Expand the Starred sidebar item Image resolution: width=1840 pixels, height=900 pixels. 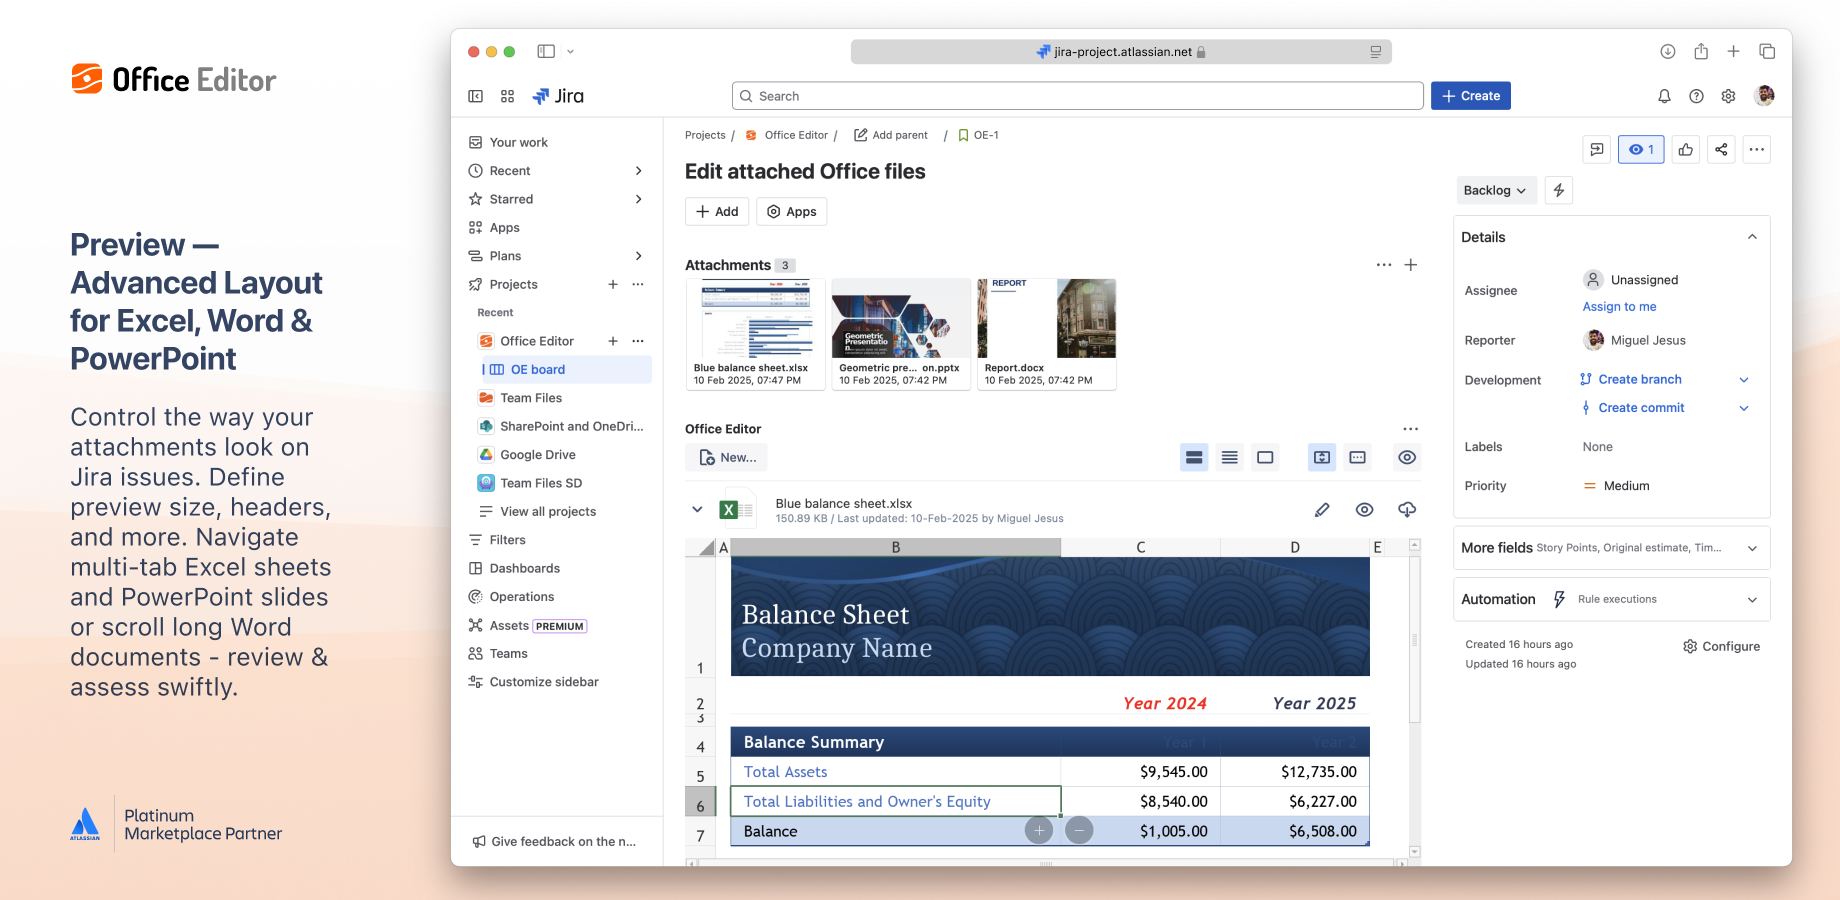coord(638,199)
